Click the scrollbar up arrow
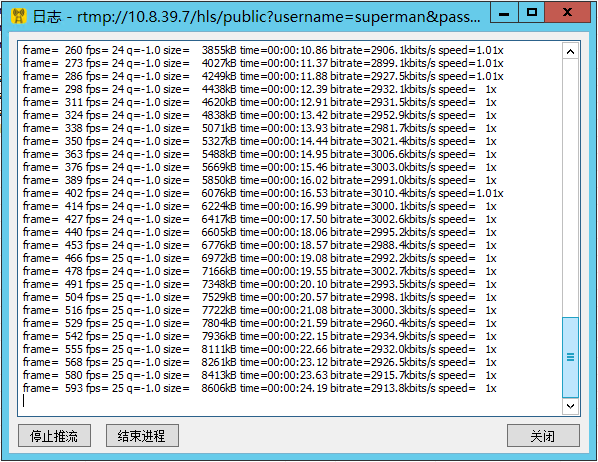Image resolution: width=598 pixels, height=462 pixels. pos(570,52)
